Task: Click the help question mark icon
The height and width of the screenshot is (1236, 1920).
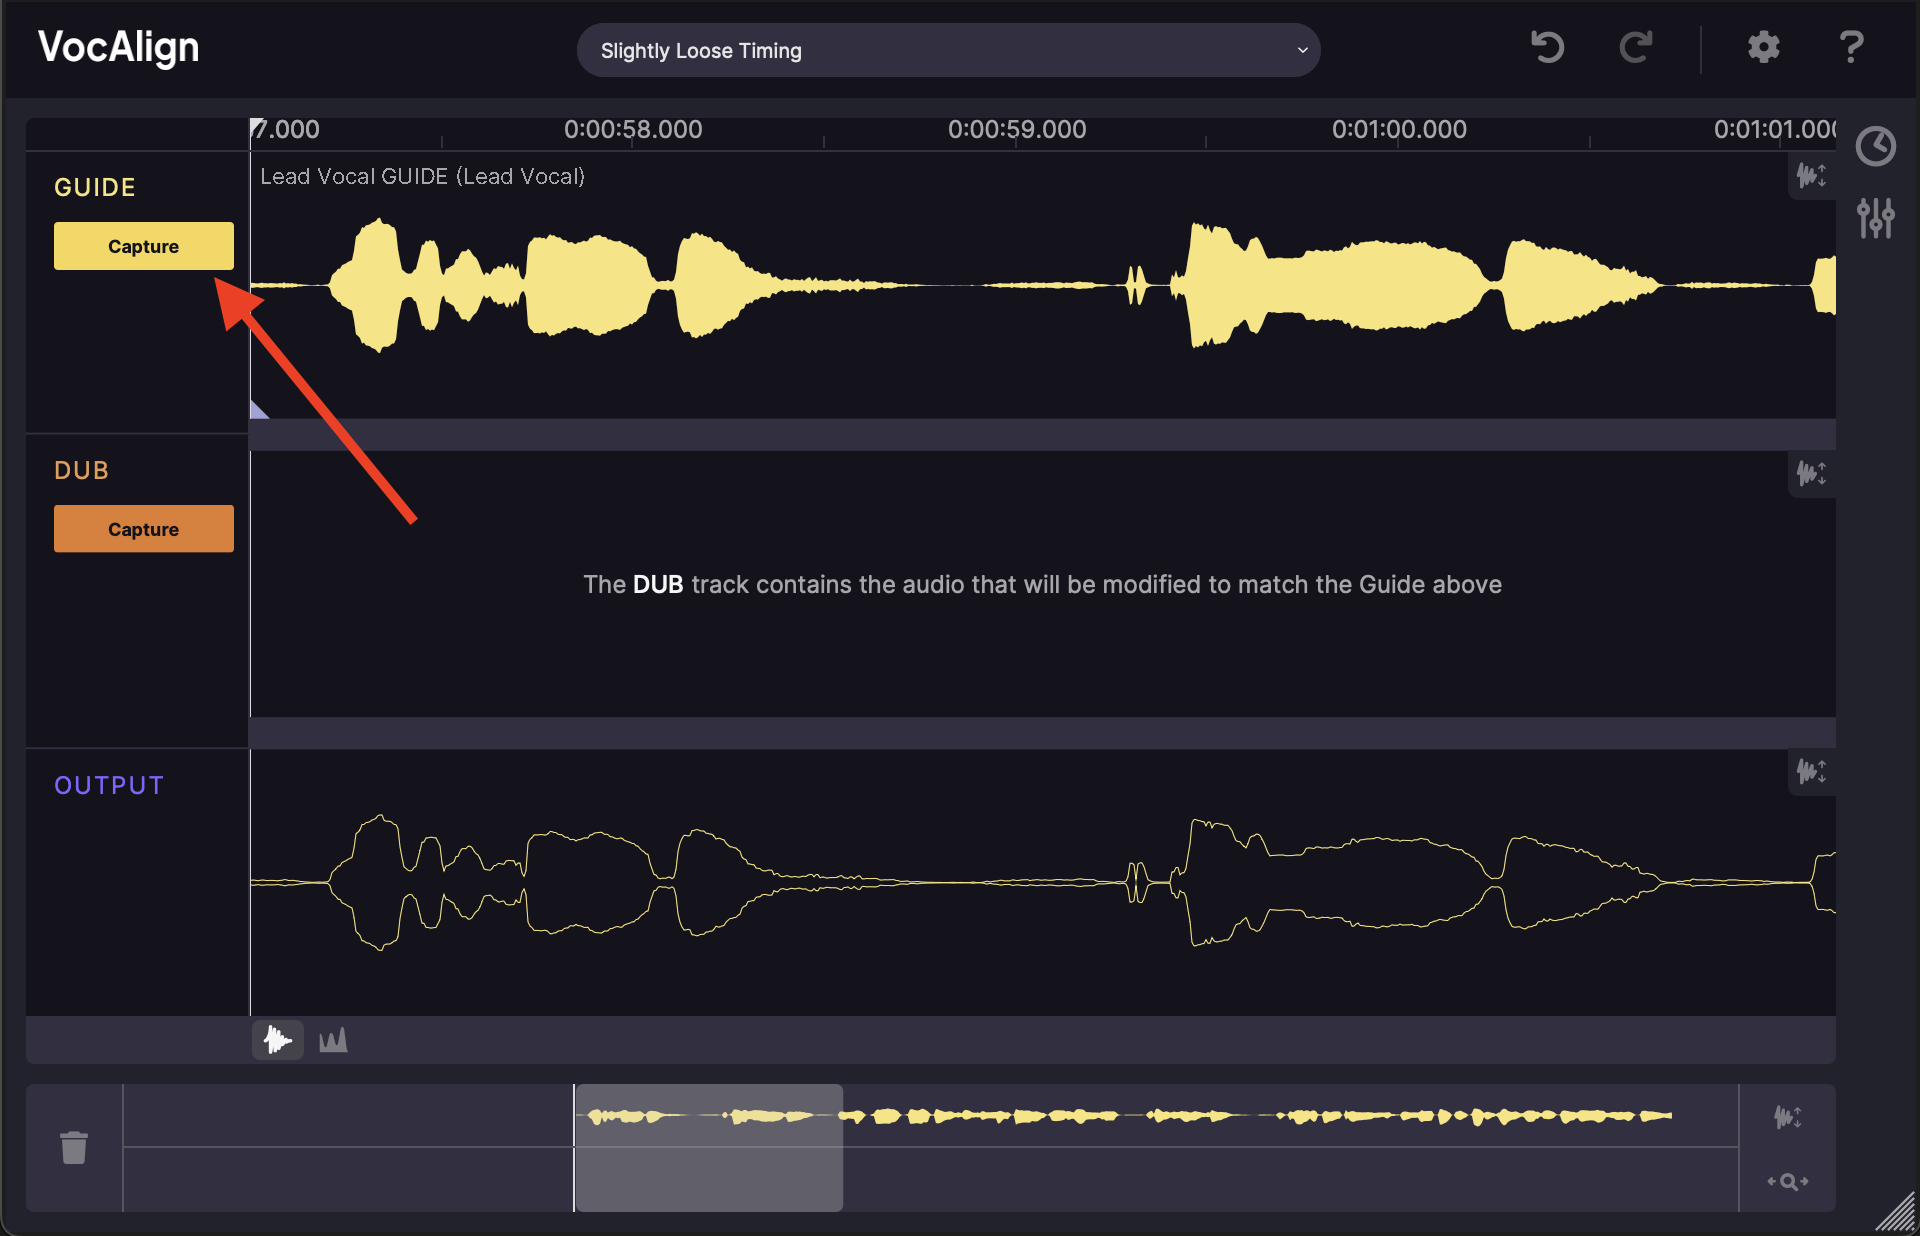Action: click(1851, 47)
